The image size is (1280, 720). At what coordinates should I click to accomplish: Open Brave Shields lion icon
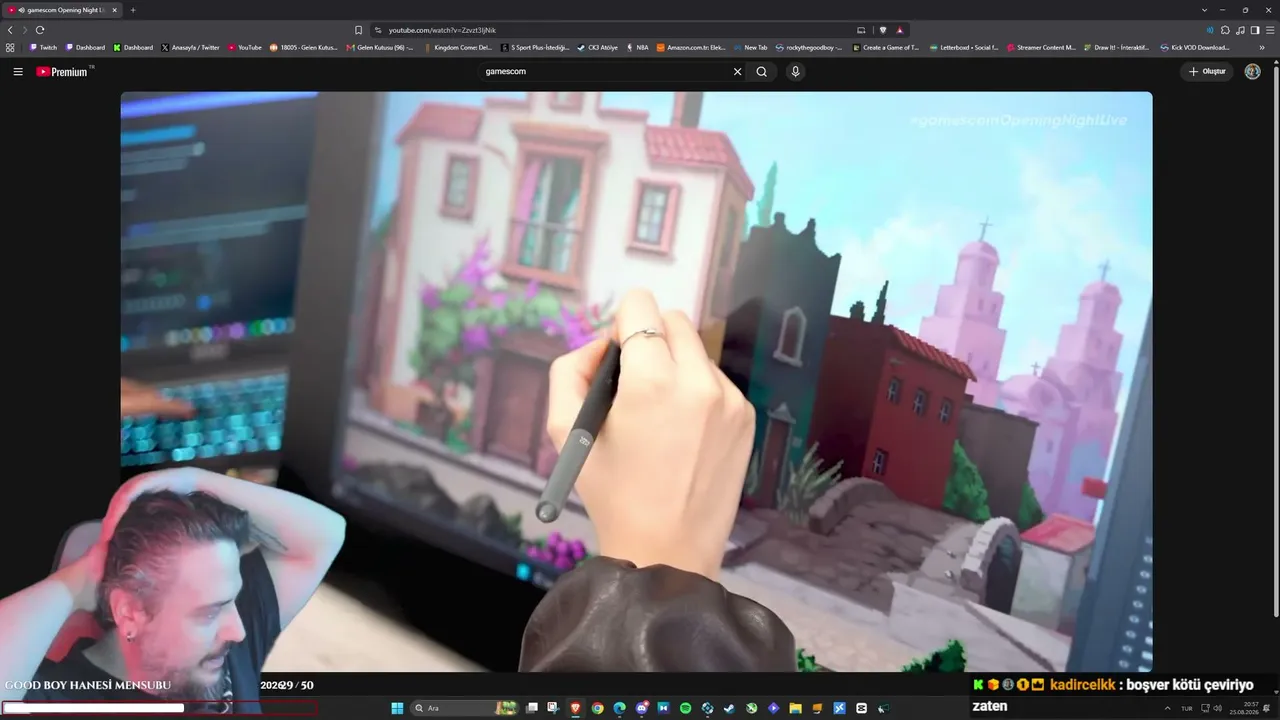883,30
